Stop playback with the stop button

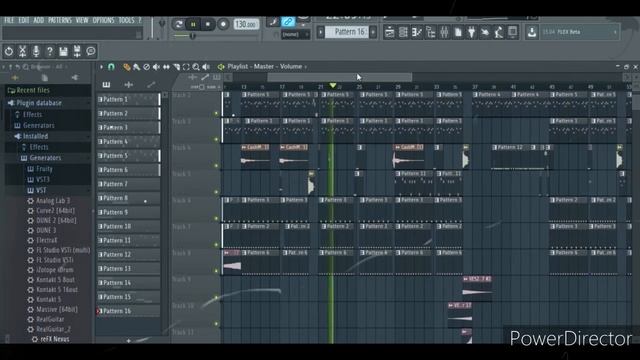pyautogui.click(x=208, y=24)
